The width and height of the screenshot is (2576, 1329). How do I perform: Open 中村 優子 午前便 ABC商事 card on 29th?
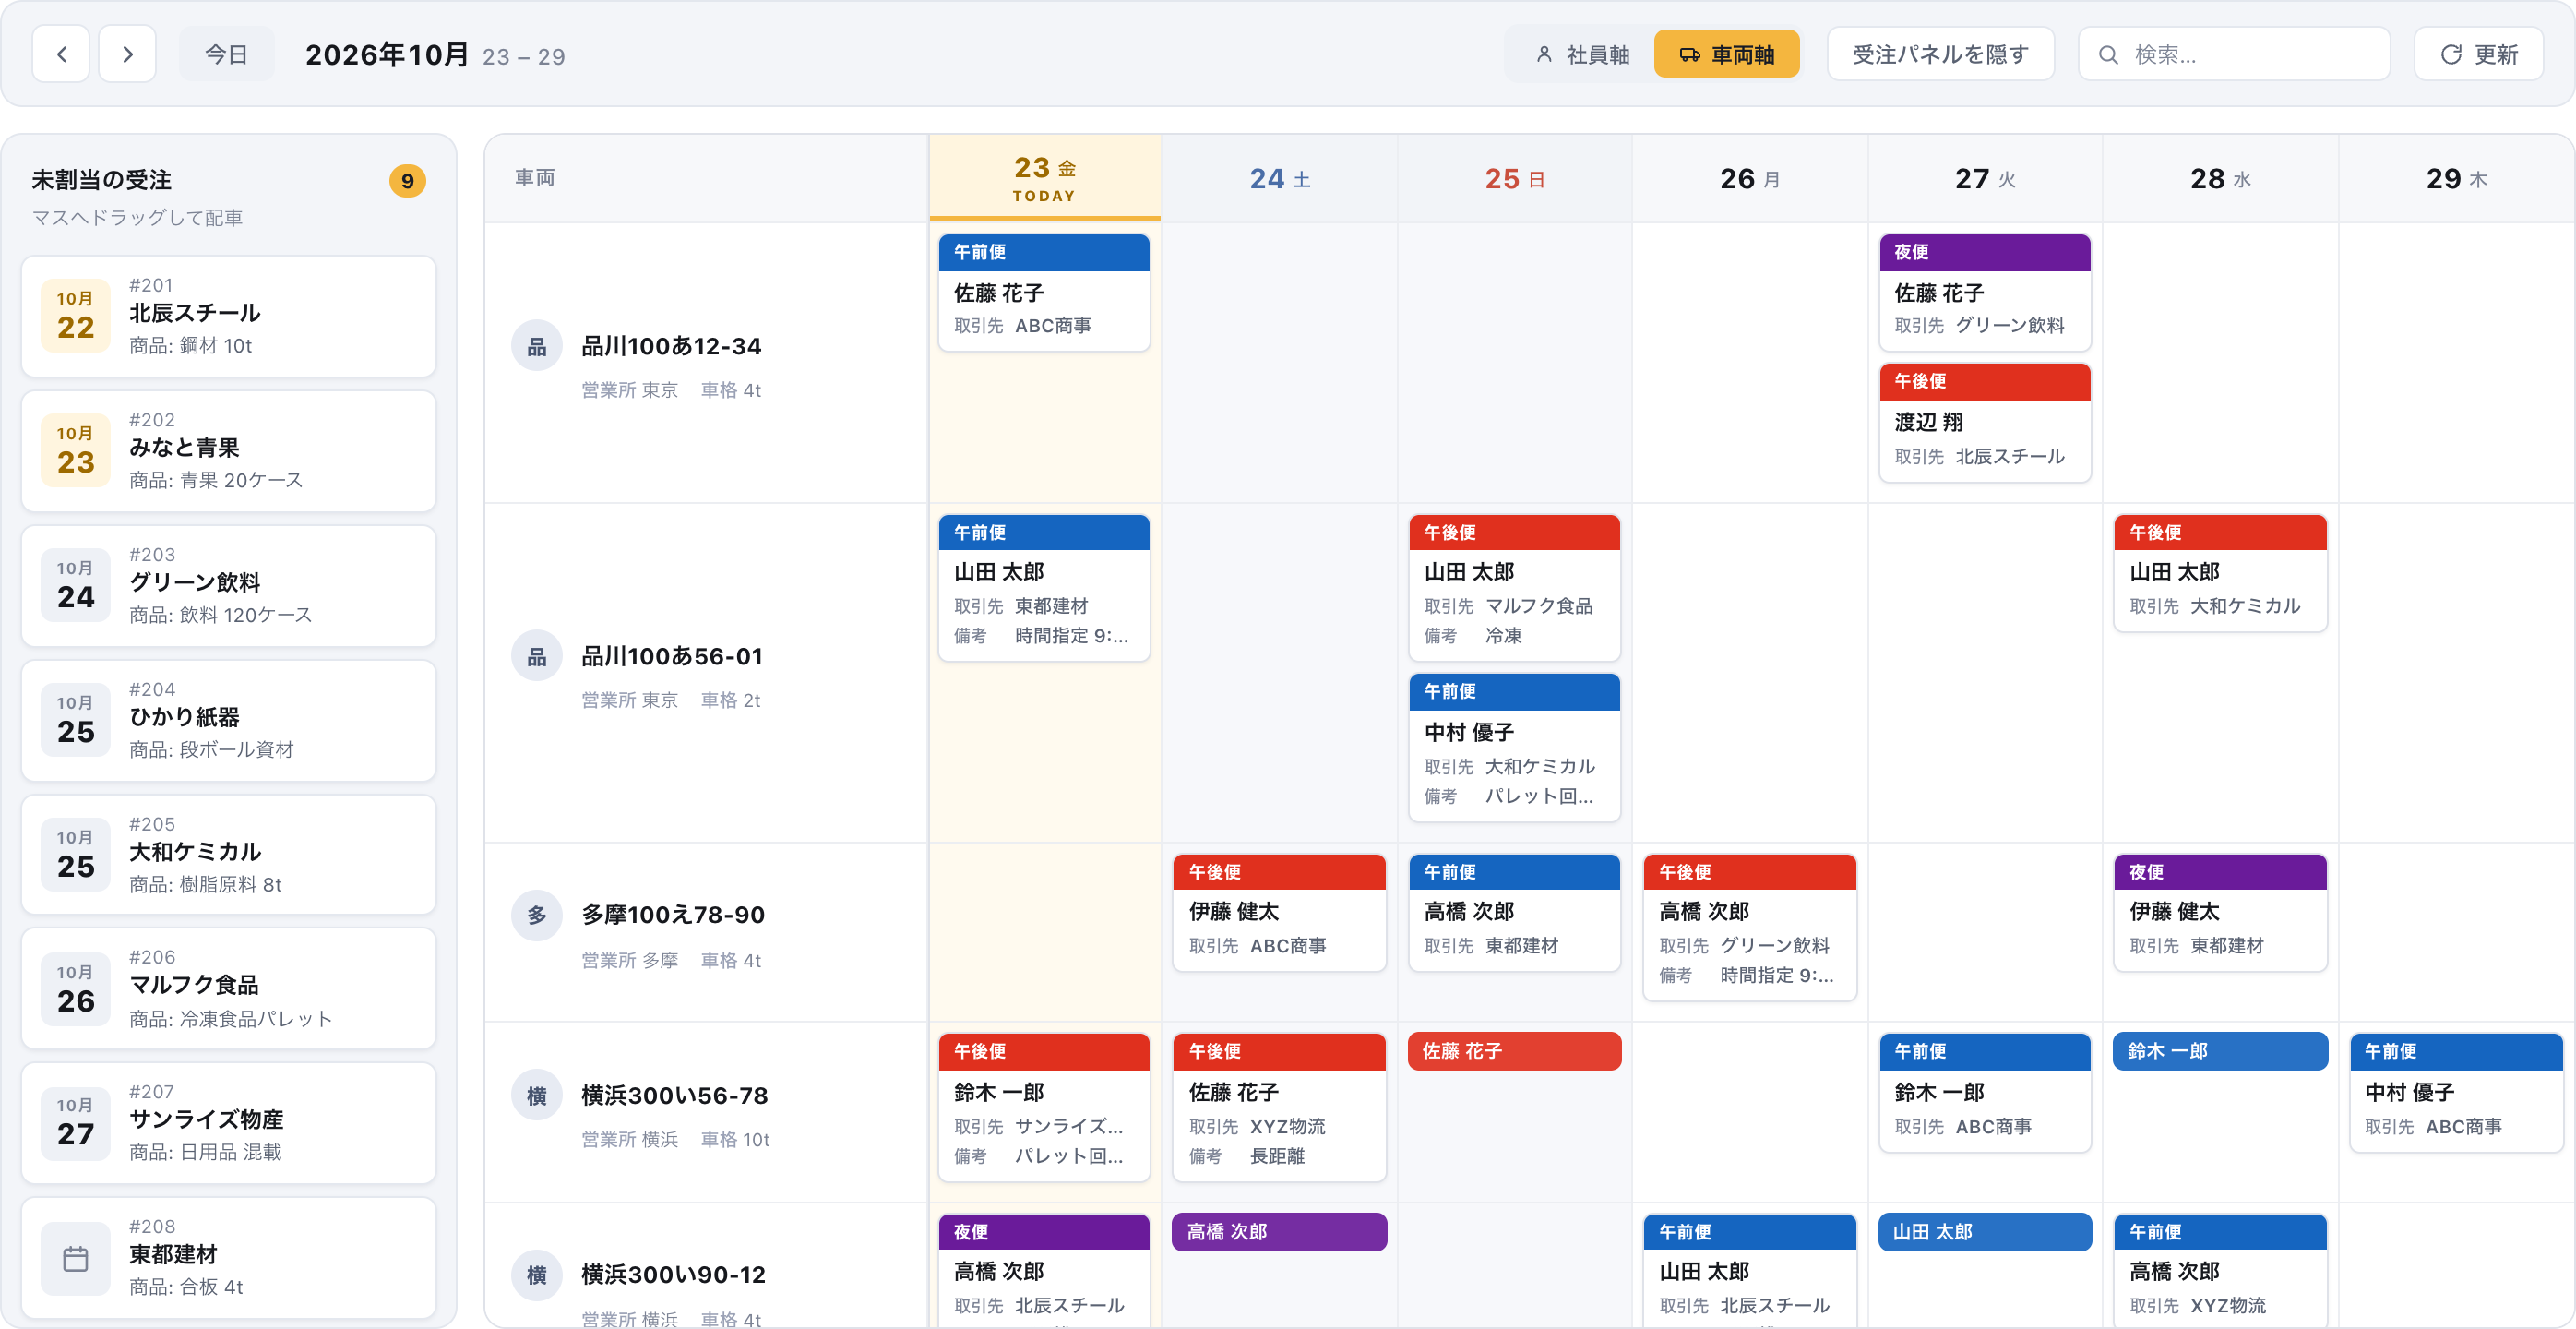tap(2456, 1092)
